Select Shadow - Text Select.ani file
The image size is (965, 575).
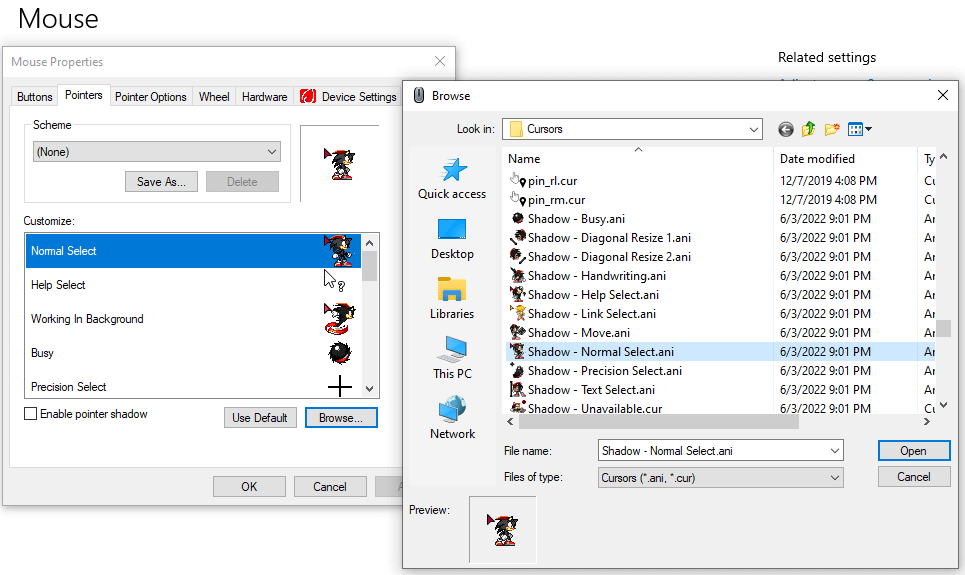[582, 390]
